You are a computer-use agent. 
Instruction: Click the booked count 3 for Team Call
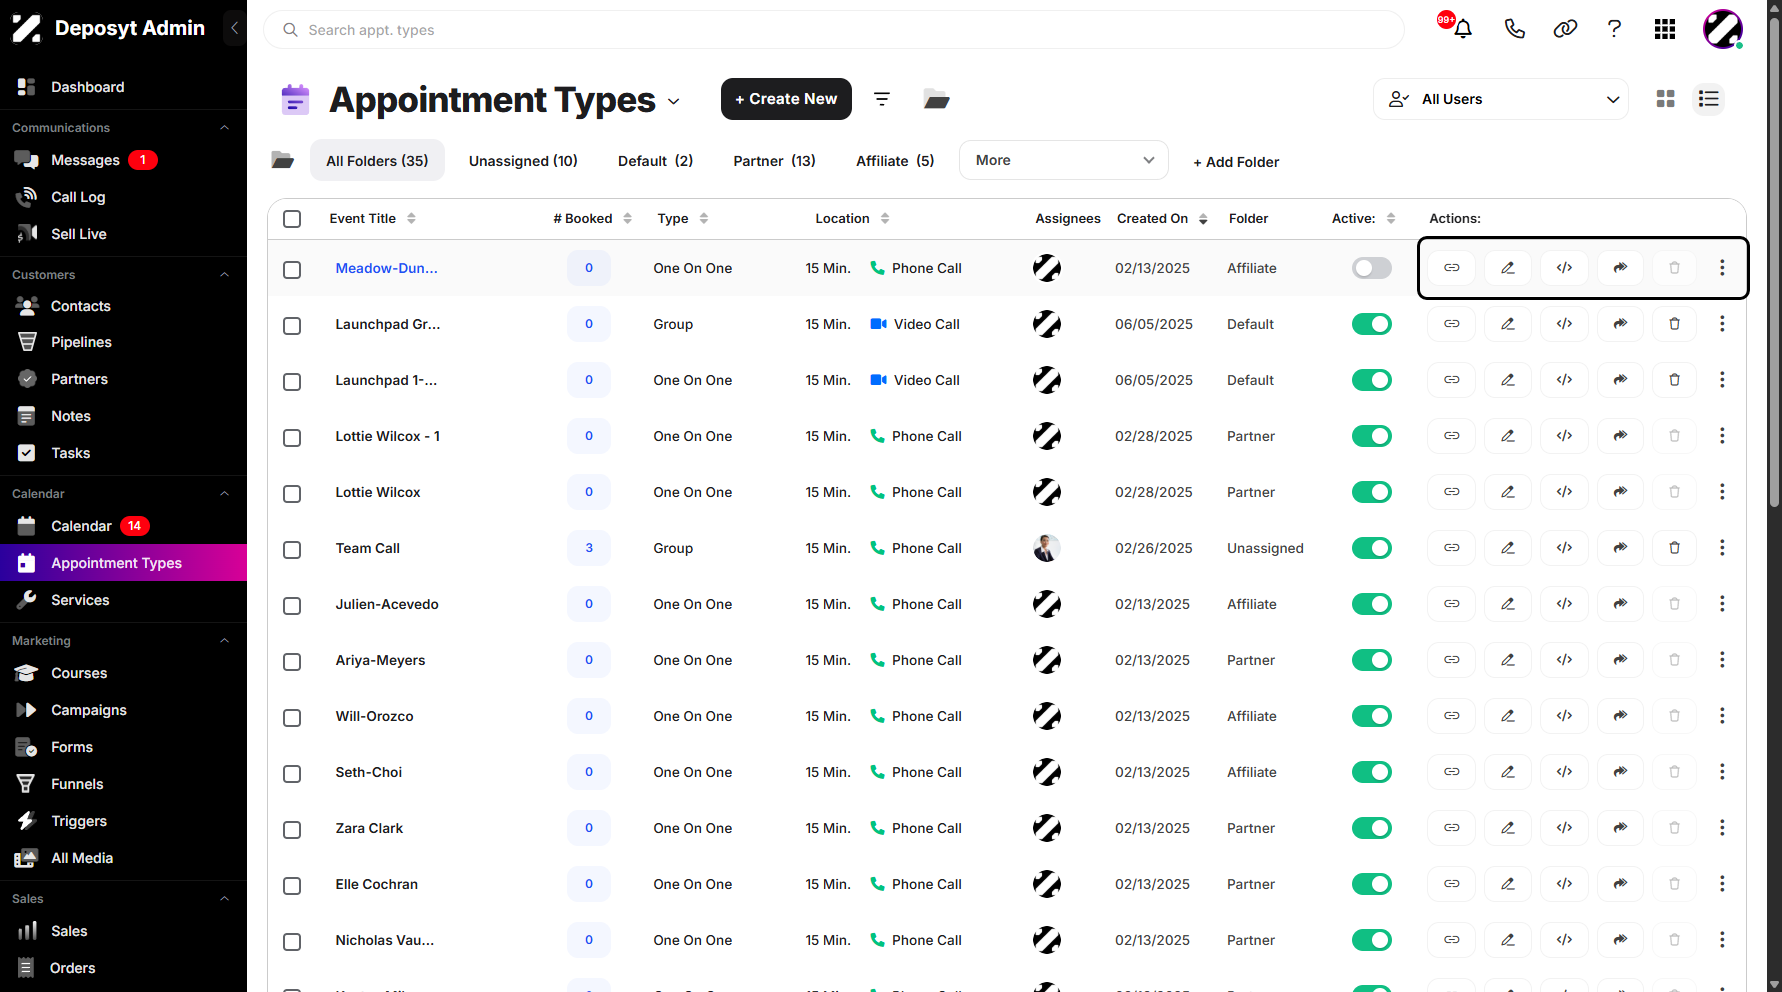point(589,548)
